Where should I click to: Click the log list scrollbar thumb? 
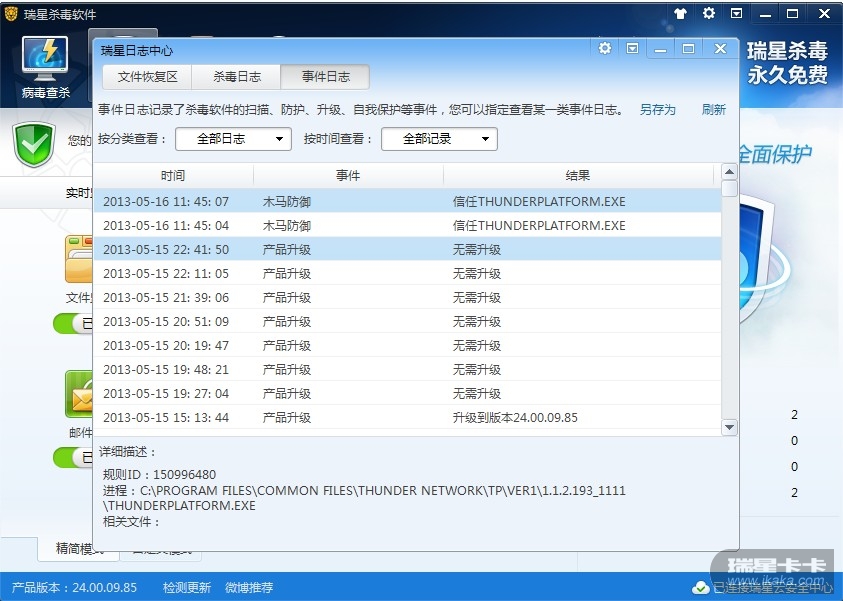coord(730,189)
